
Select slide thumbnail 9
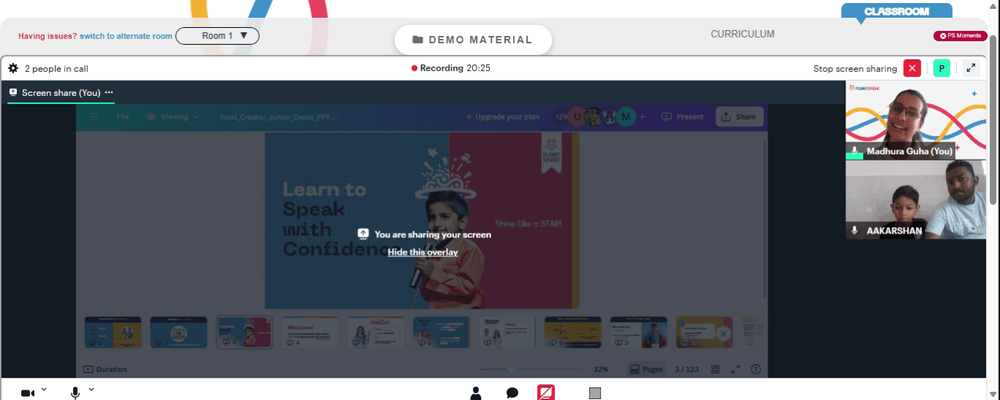coord(638,332)
